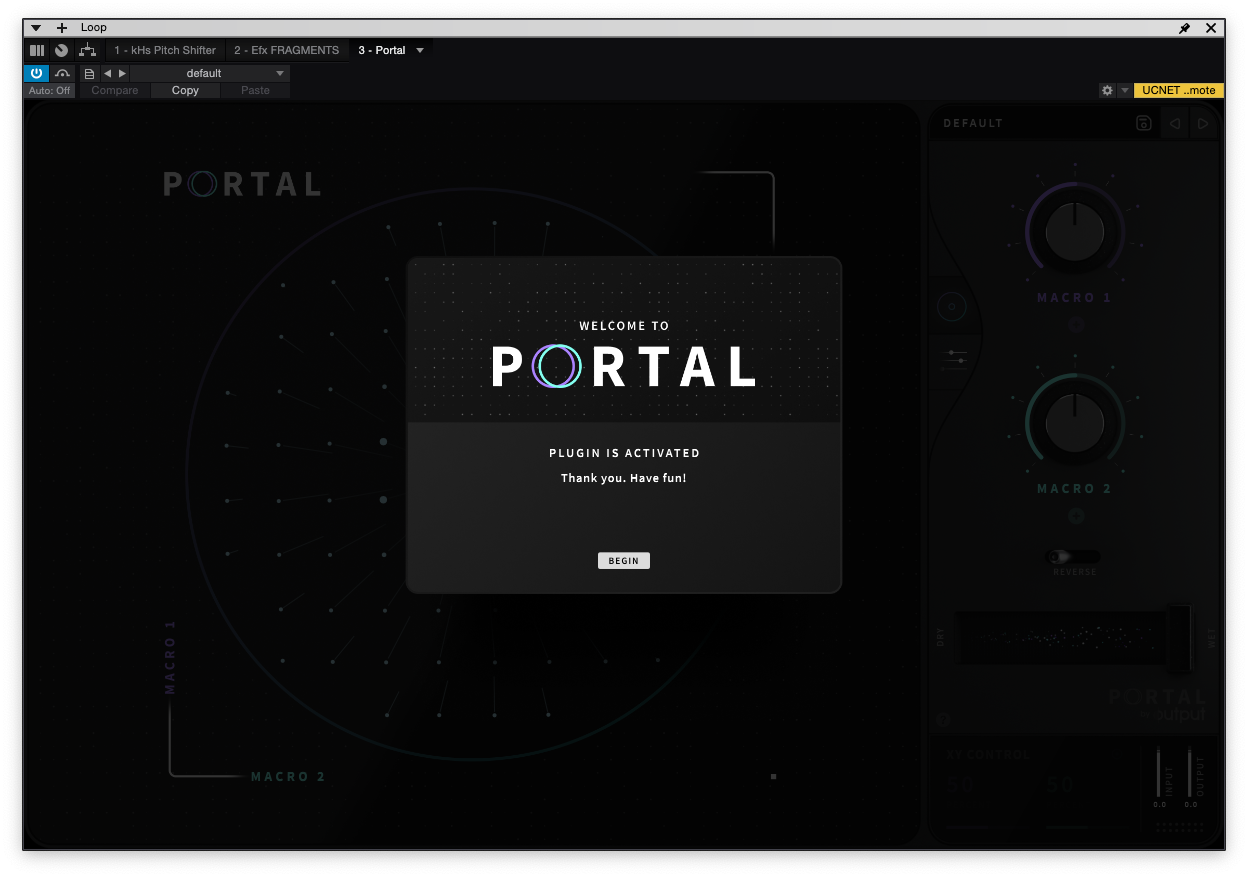The height and width of the screenshot is (877, 1248).
Task: Click the DEFAULT preset name in Portal
Action: tap(973, 124)
